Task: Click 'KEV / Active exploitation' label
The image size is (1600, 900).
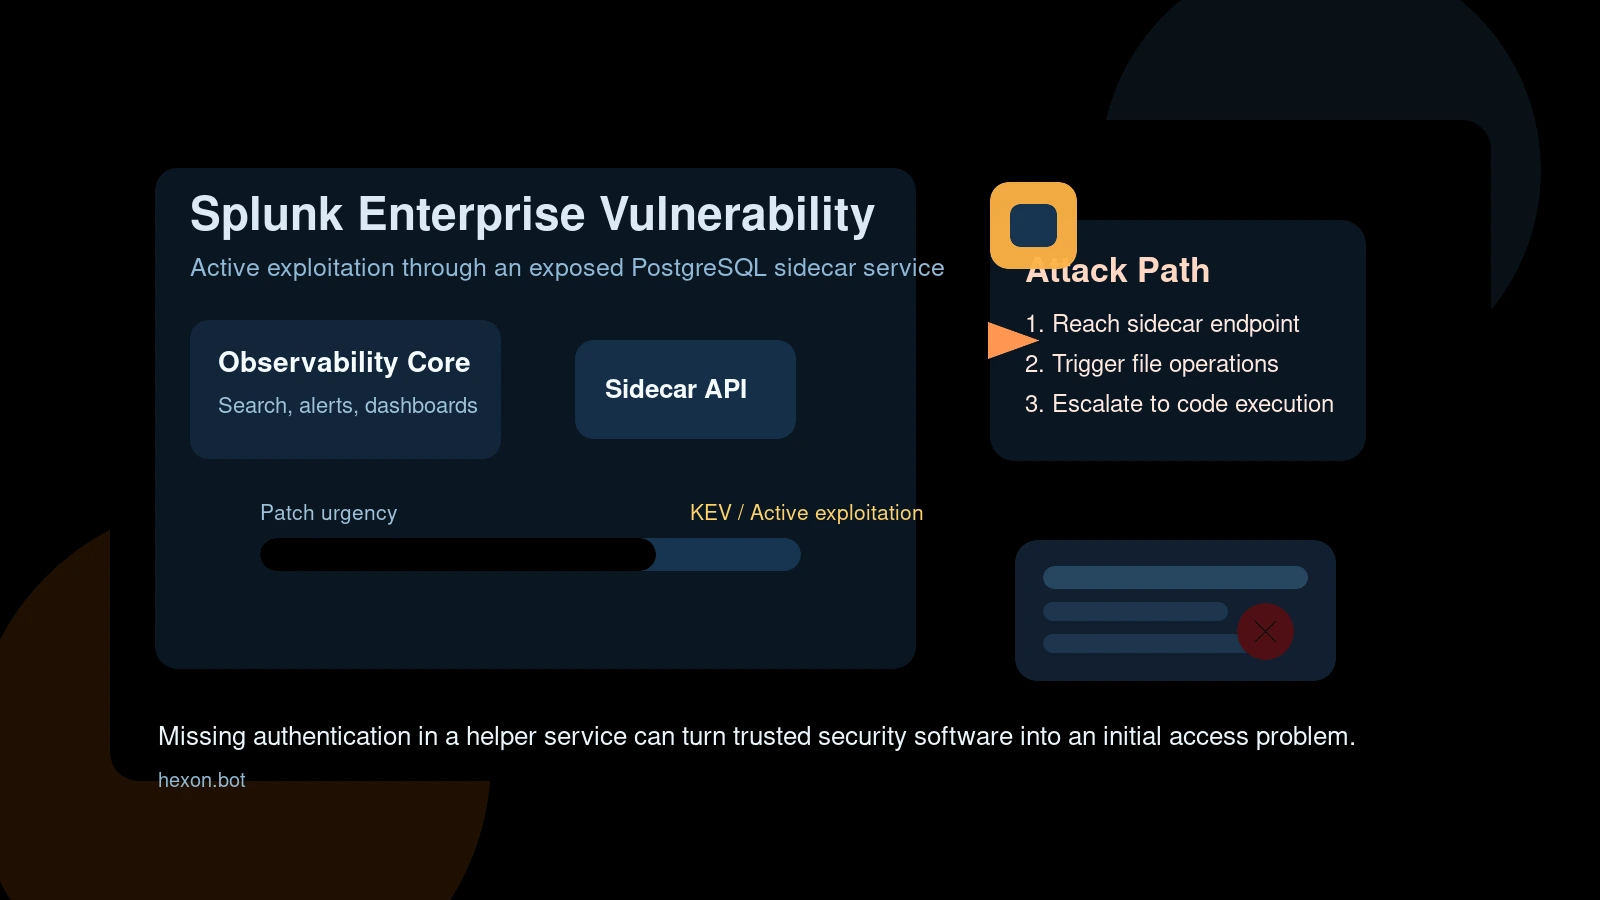Action: tap(806, 513)
